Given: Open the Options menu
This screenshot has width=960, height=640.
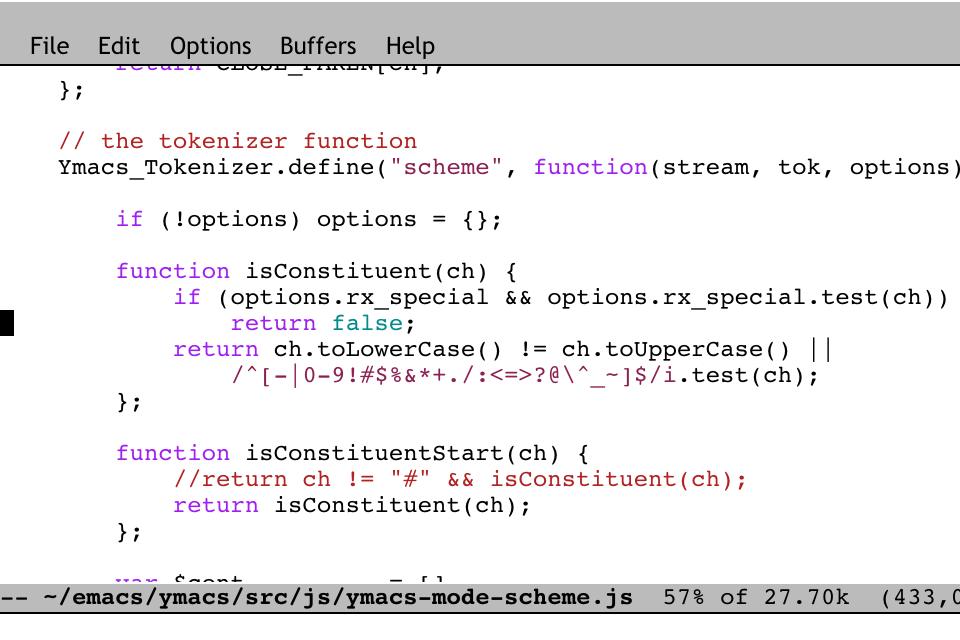Looking at the screenshot, I should (210, 46).
